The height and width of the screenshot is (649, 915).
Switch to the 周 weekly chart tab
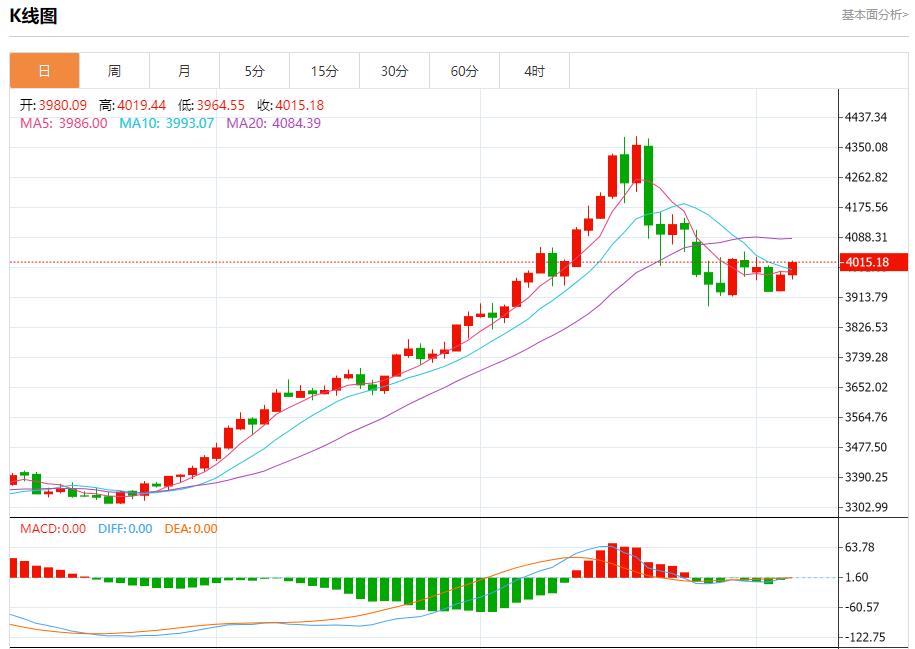pyautogui.click(x=115, y=70)
